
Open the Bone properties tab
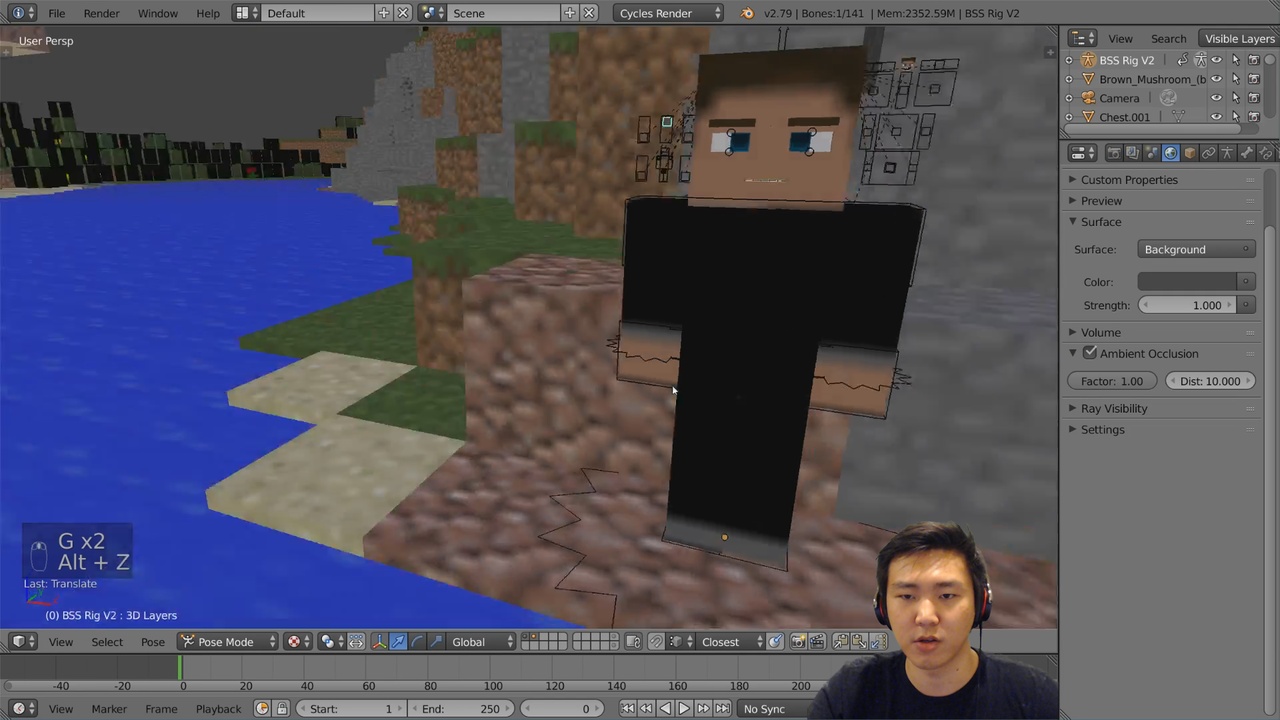click(x=1247, y=153)
